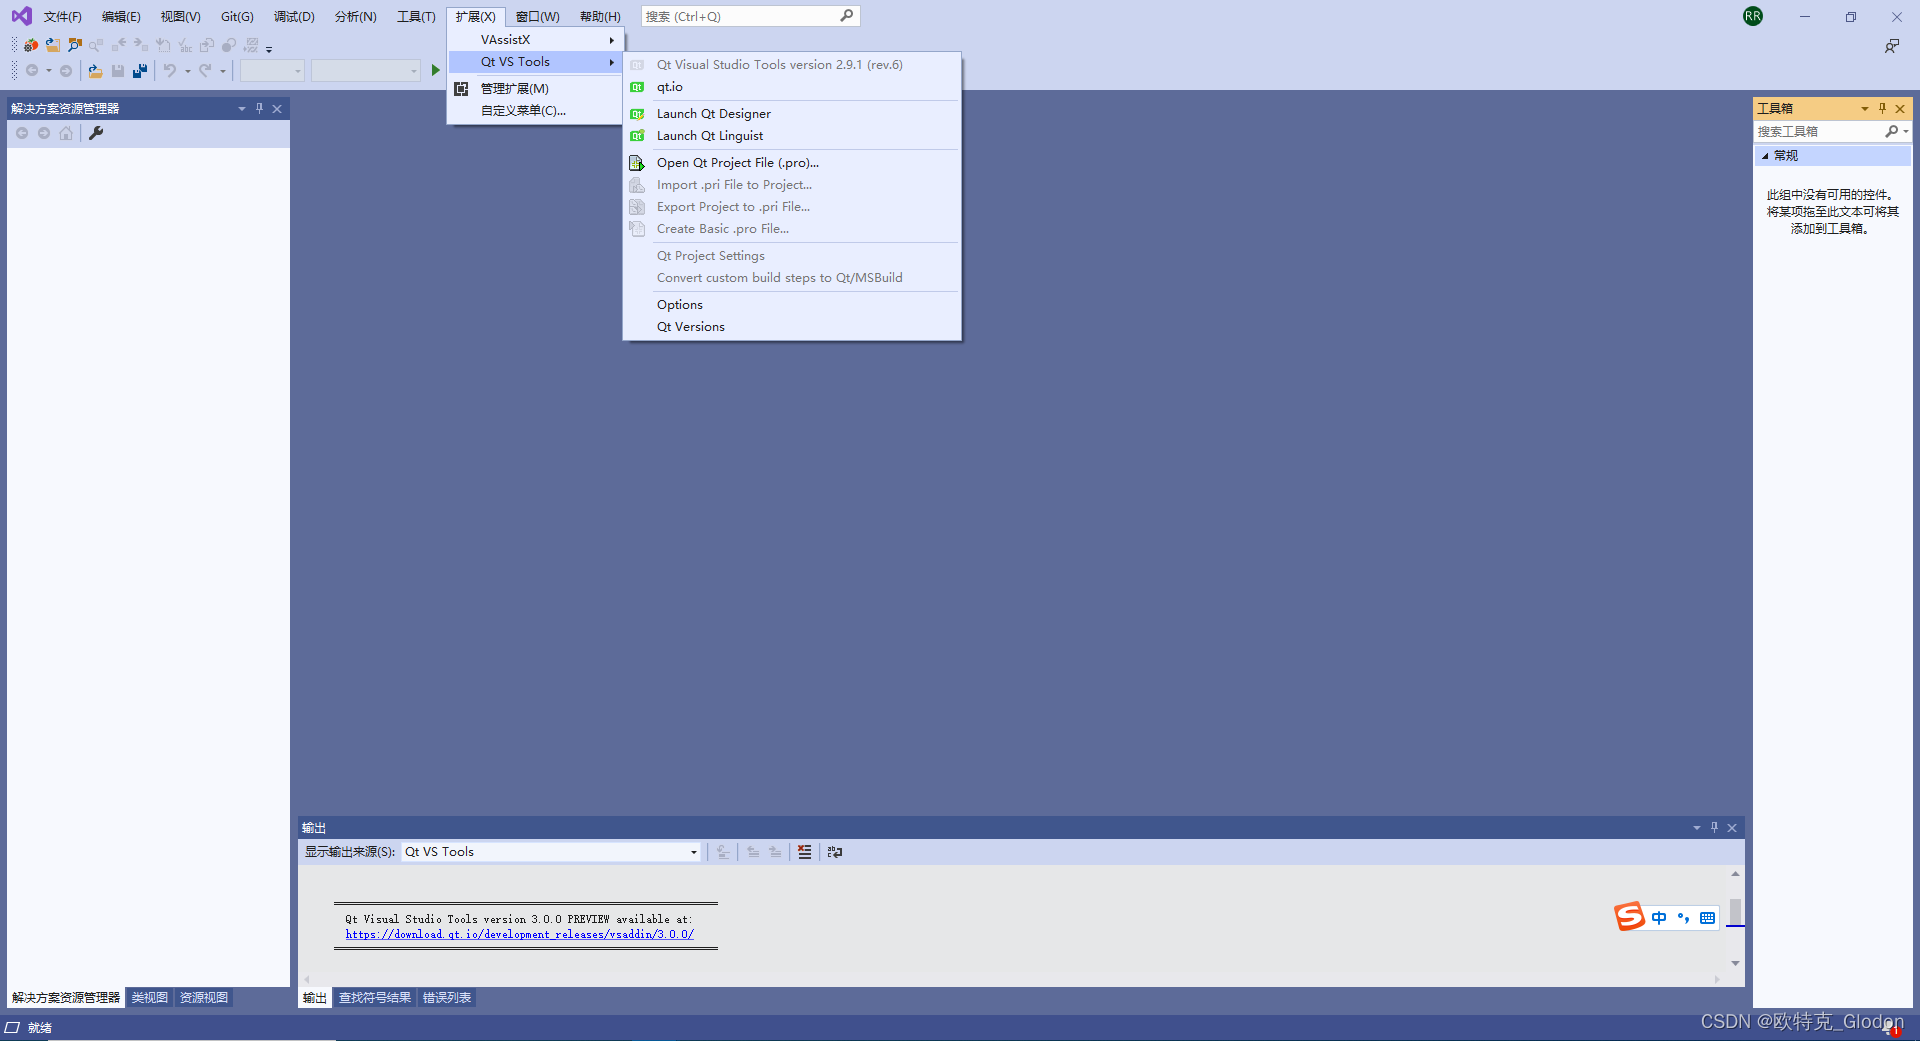Open 文件(F) menu
1920x1041 pixels.
click(62, 17)
